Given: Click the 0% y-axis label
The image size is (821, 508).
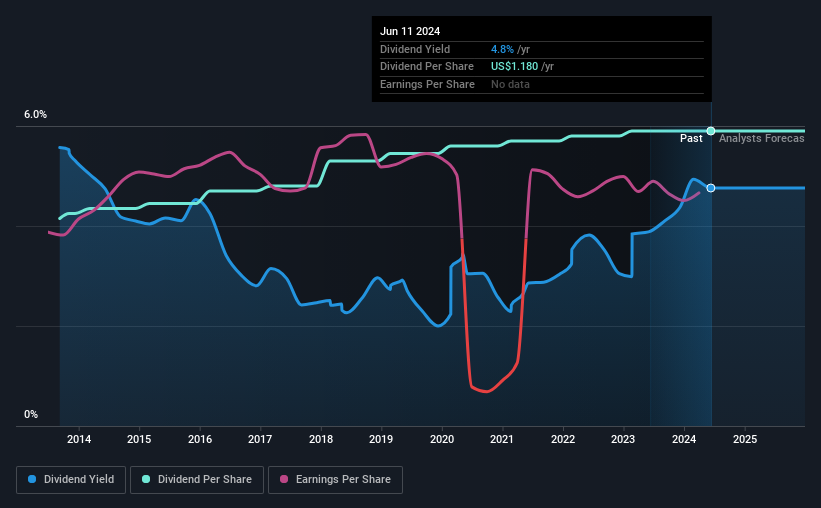Looking at the screenshot, I should (31, 414).
